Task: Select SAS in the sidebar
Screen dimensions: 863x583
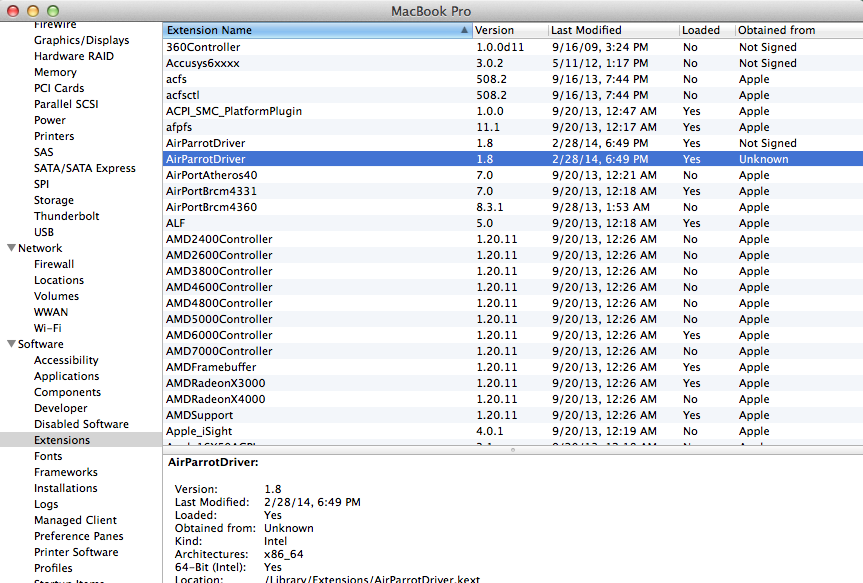Action: pyautogui.click(x=43, y=152)
